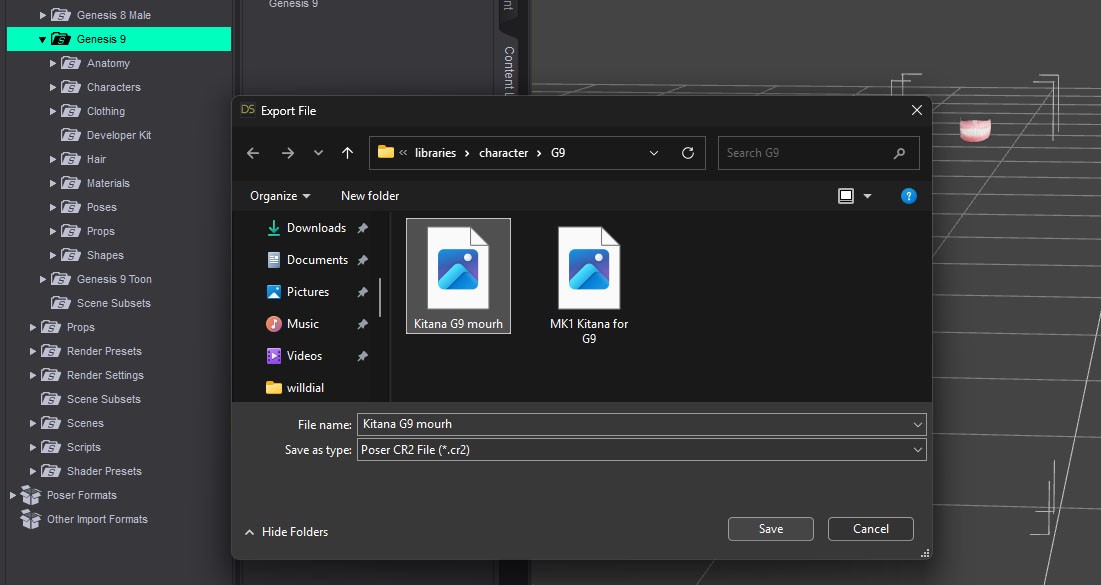This screenshot has width=1101, height=585.
Task: Open view options dropdown arrow
Action: (x=868, y=196)
